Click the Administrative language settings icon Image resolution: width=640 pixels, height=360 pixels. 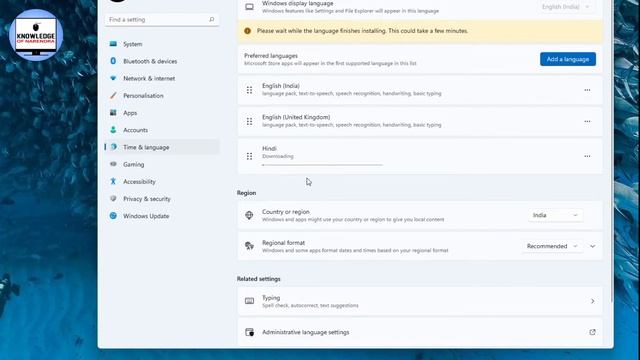(249, 332)
